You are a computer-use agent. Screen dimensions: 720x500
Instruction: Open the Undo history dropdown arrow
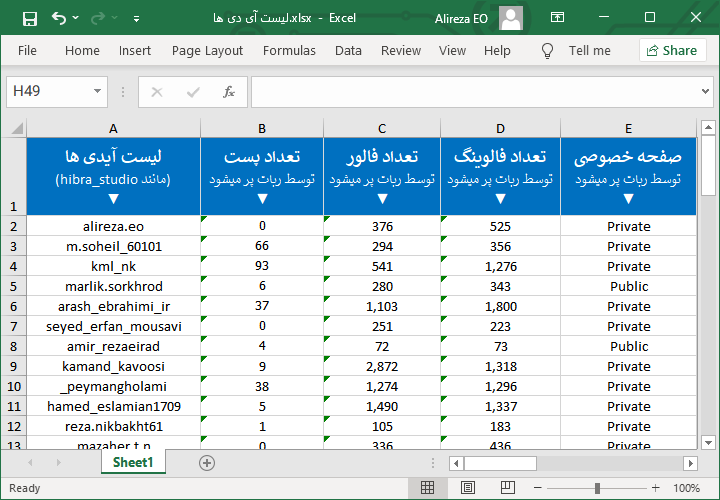76,18
